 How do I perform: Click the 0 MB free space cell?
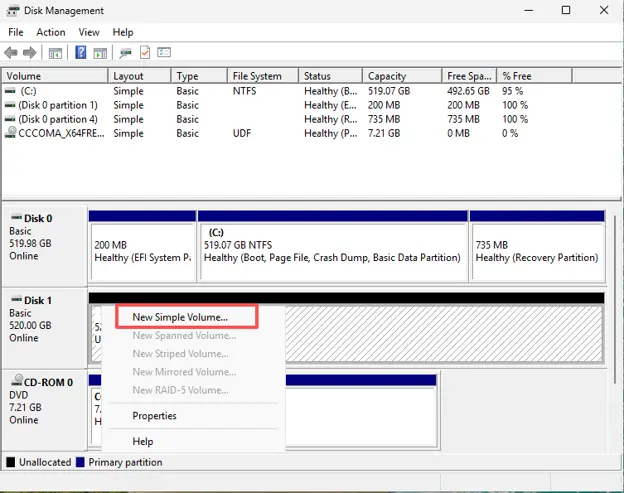point(458,133)
